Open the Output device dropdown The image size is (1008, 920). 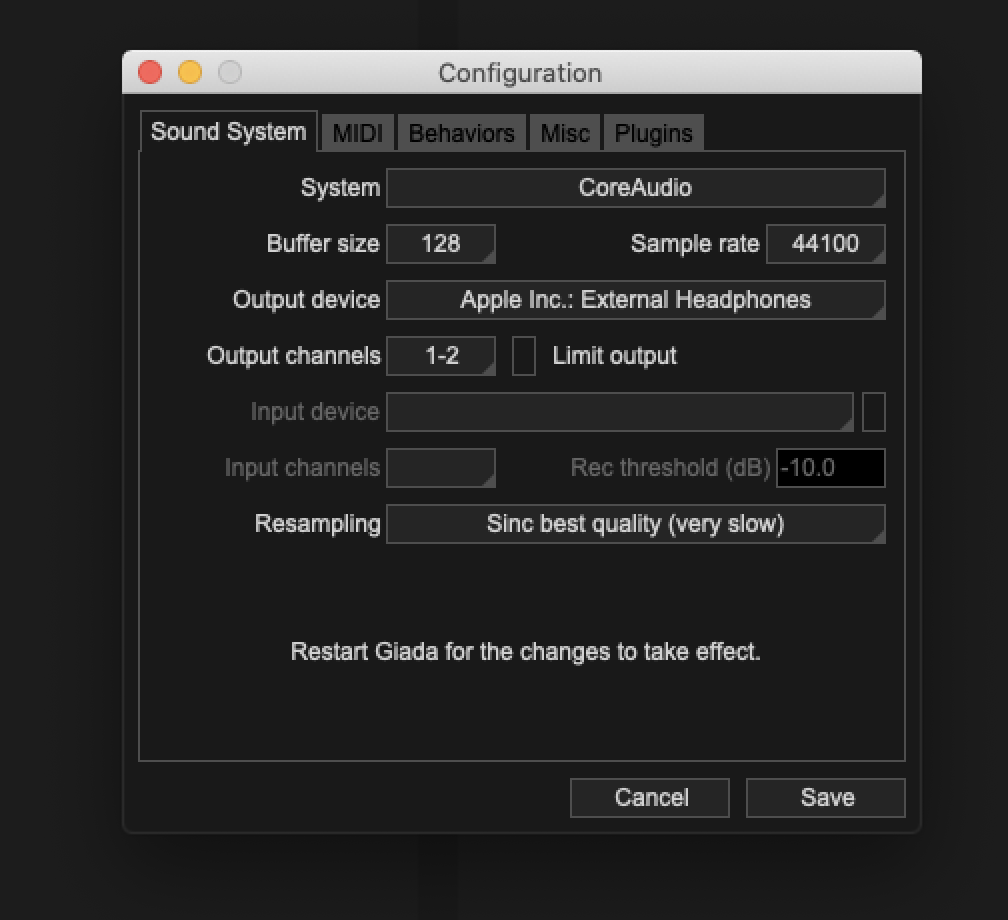tap(637, 300)
